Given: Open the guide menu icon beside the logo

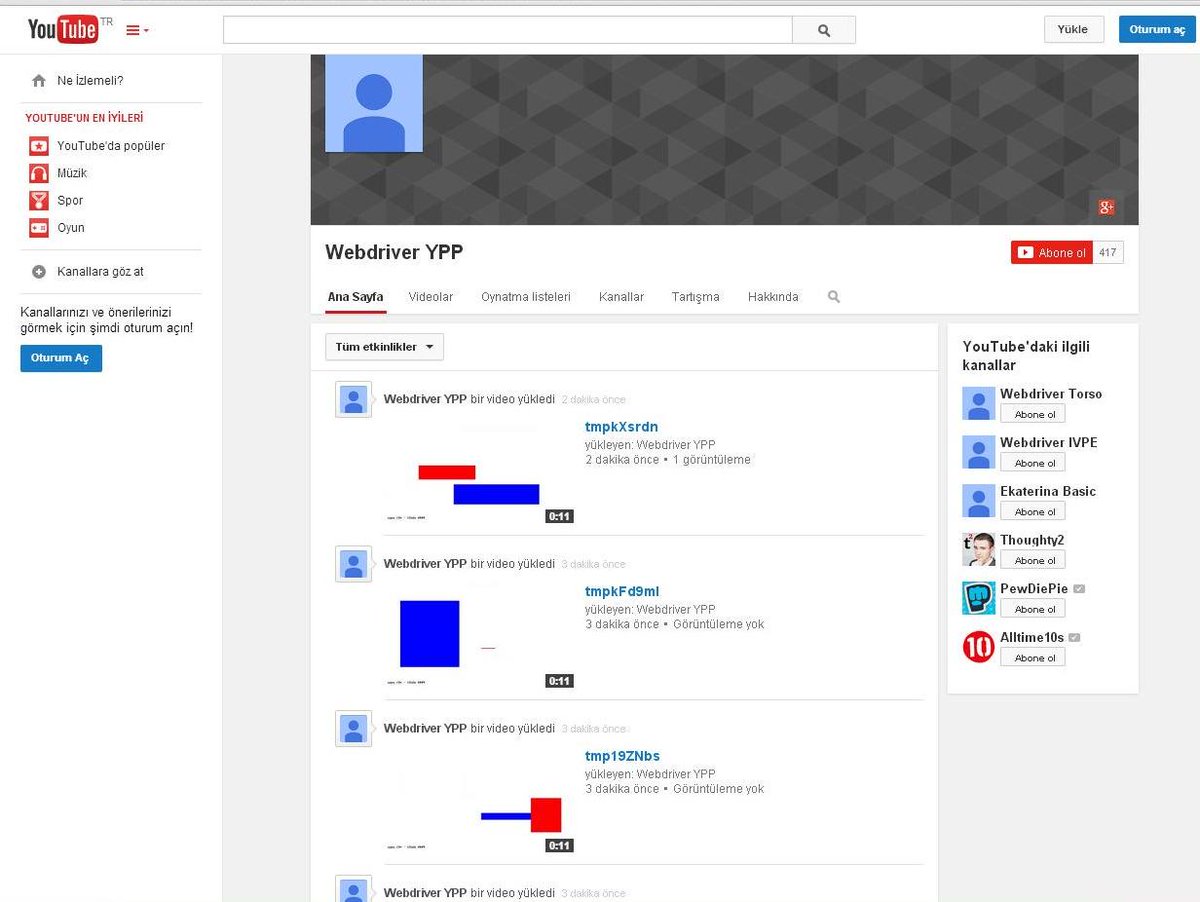Looking at the screenshot, I should point(137,30).
